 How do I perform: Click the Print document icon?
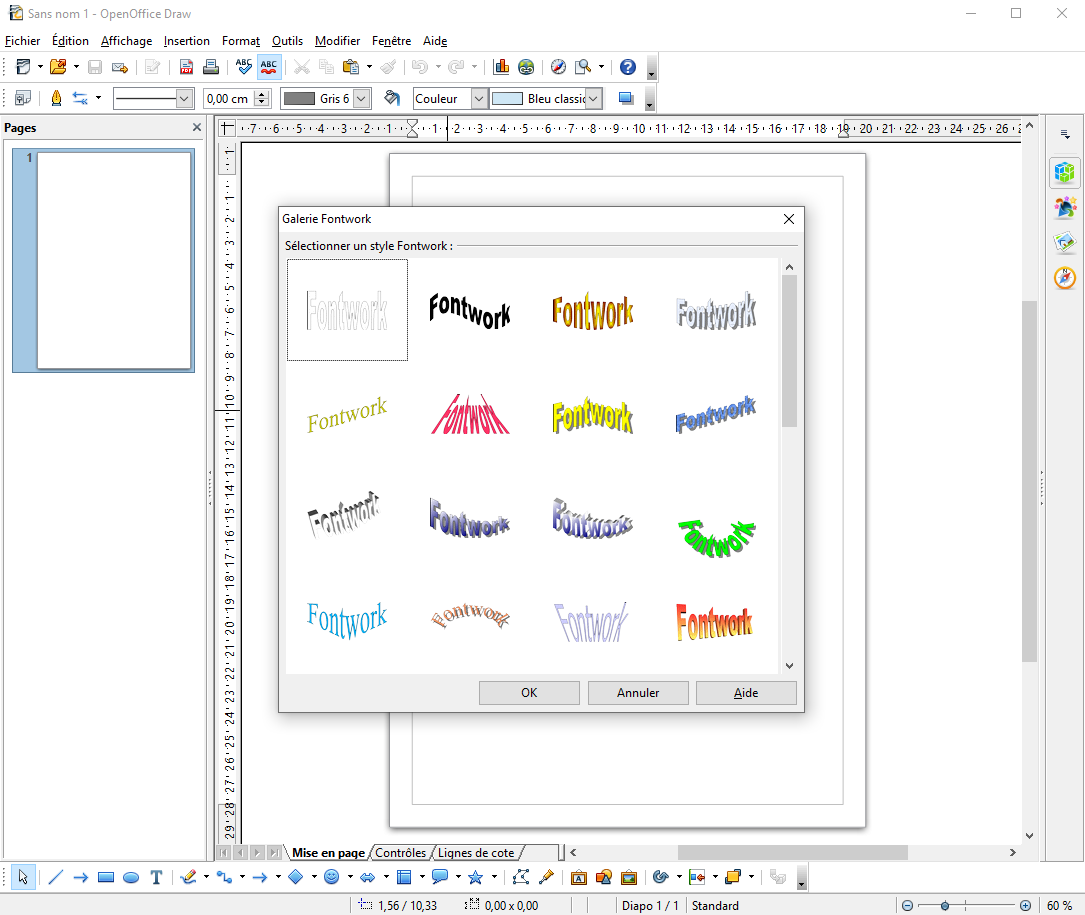coord(211,67)
